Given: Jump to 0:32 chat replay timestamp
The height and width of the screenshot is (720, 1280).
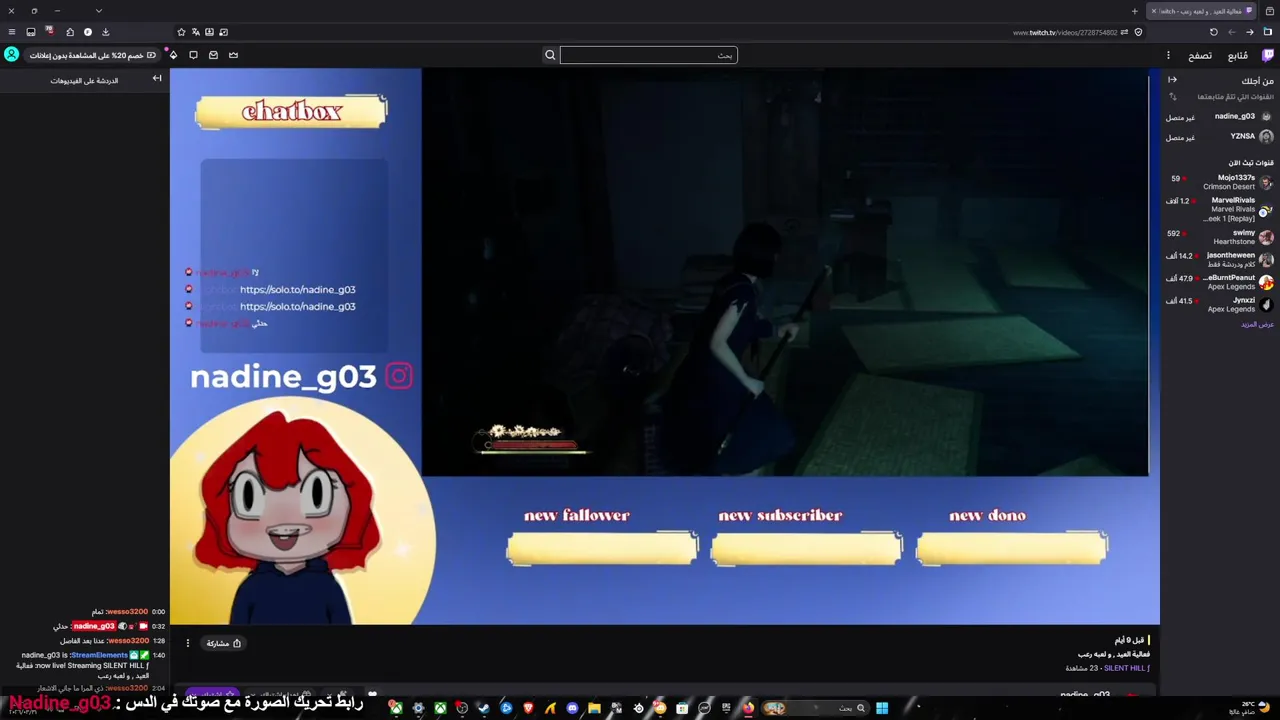Looking at the screenshot, I should pyautogui.click(x=158, y=626).
